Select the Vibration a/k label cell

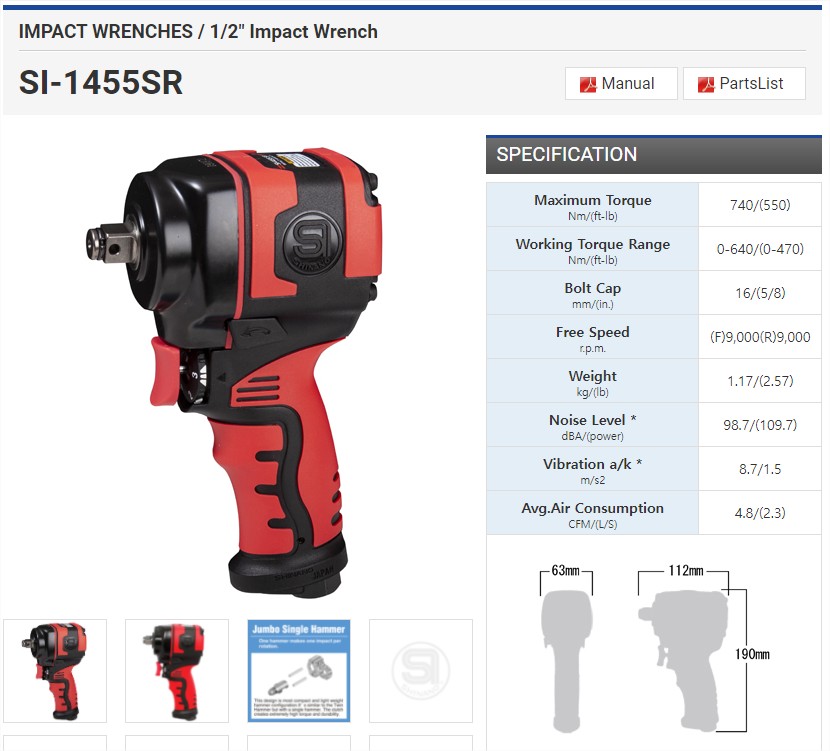592,468
